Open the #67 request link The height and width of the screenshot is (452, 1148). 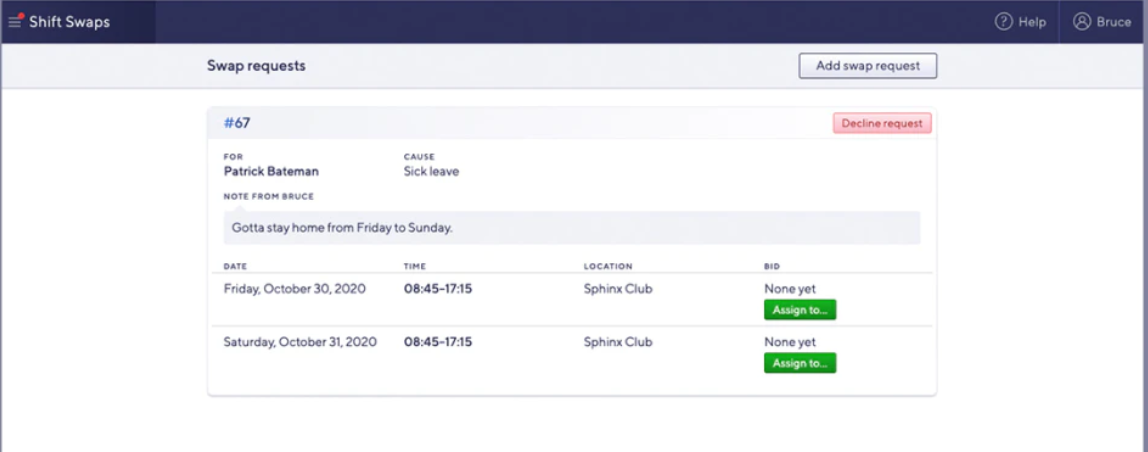[237, 123]
